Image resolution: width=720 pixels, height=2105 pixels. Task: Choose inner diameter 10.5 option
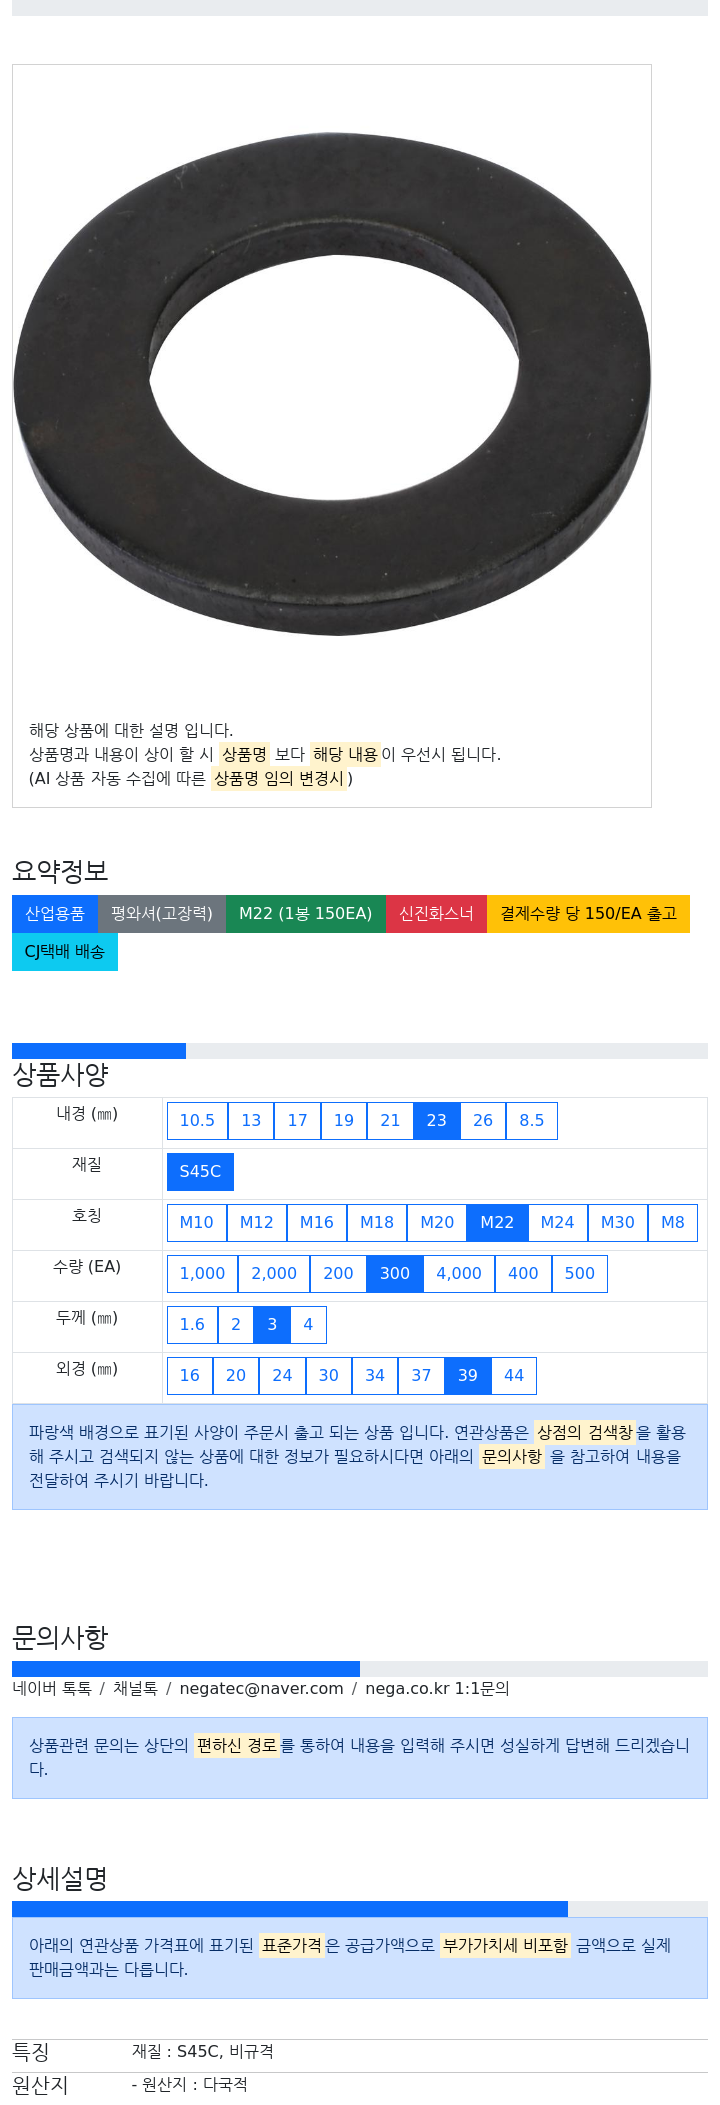pos(197,1121)
